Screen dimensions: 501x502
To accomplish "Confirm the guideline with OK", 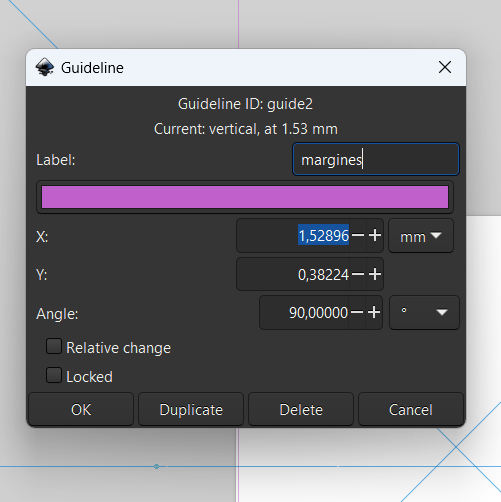I will point(81,409).
